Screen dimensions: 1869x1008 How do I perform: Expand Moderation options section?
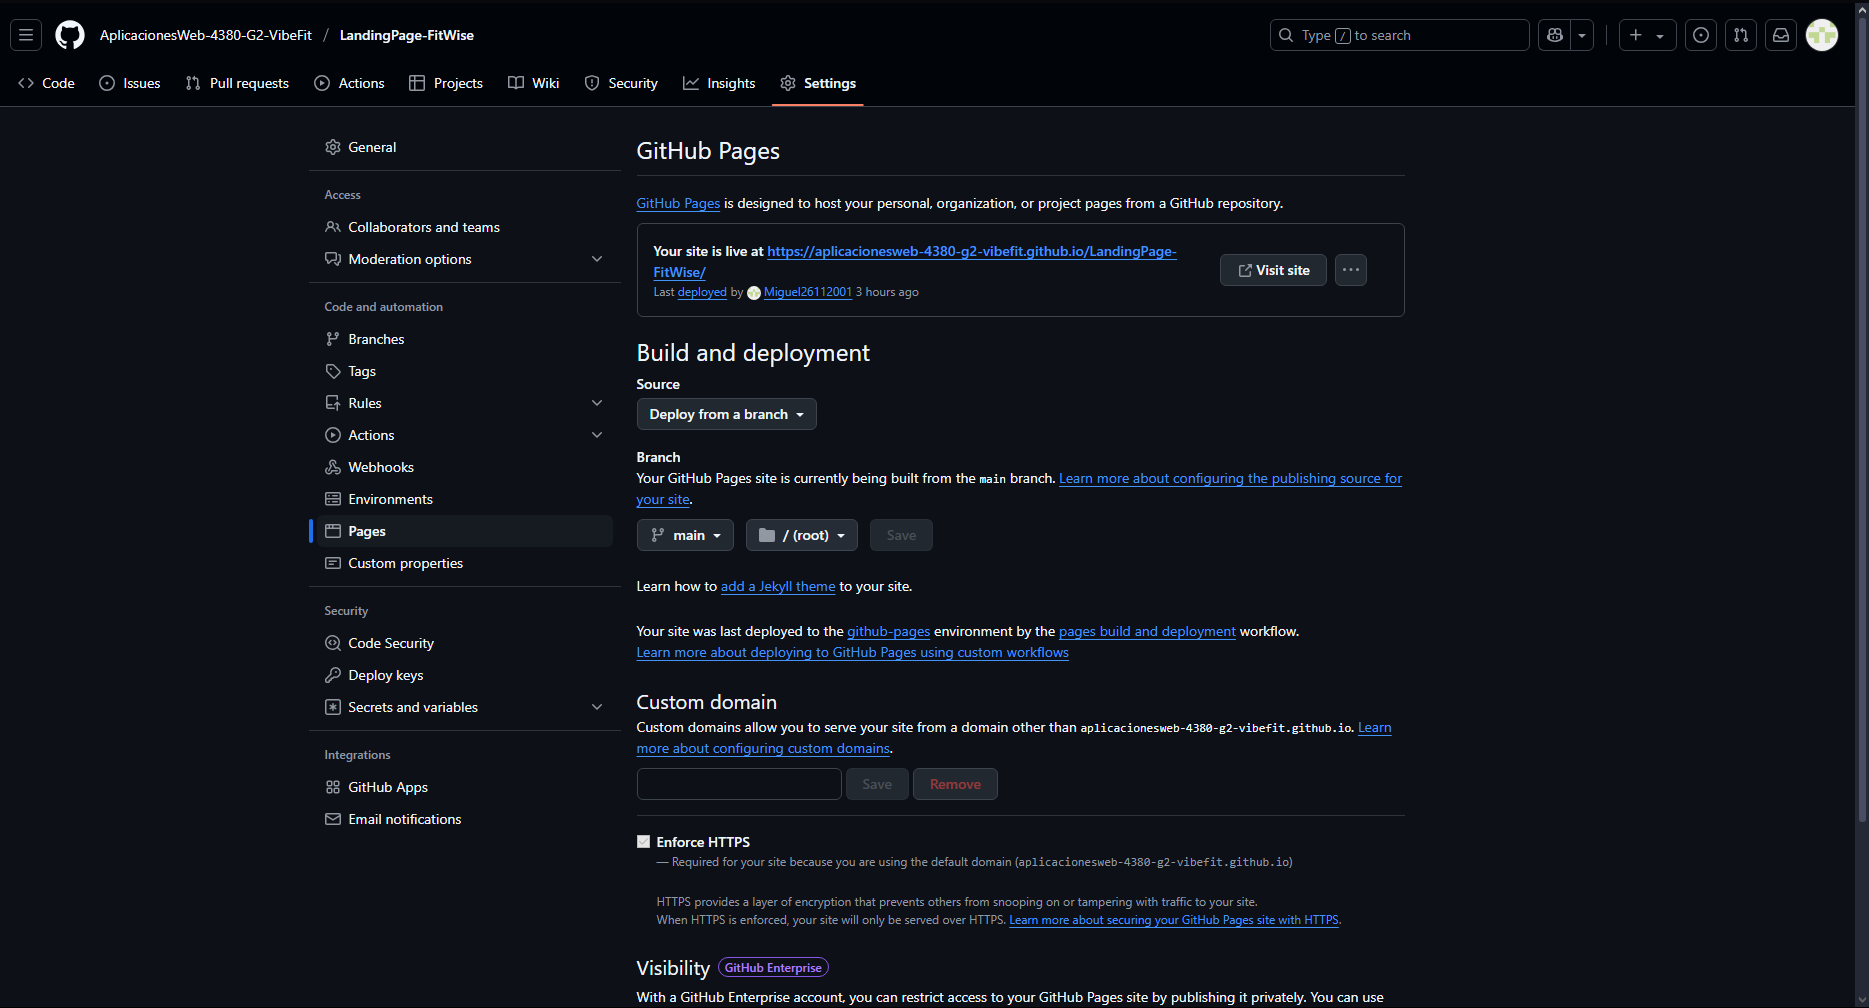465,259
